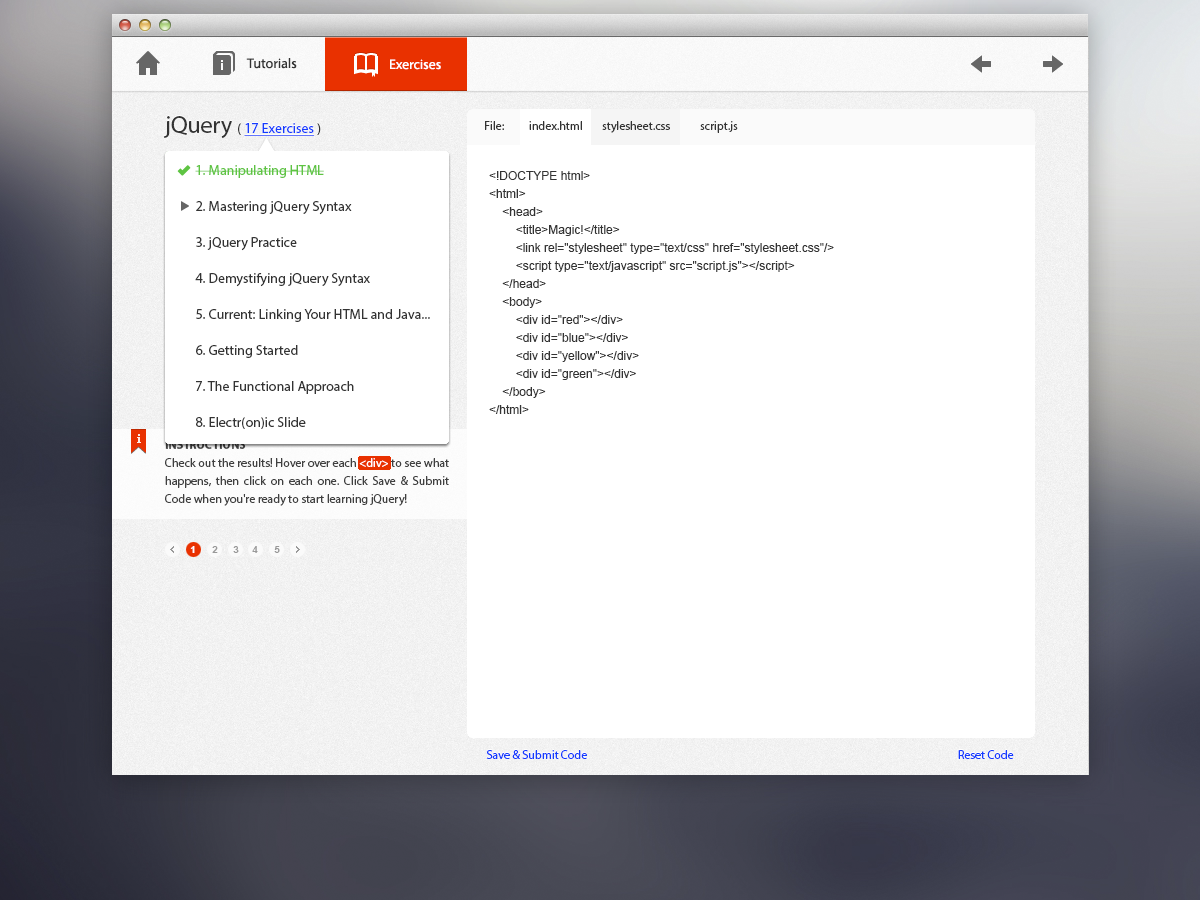This screenshot has width=1200, height=900.
Task: Click green checkmark beside Manipulating HTML
Action: (x=184, y=170)
